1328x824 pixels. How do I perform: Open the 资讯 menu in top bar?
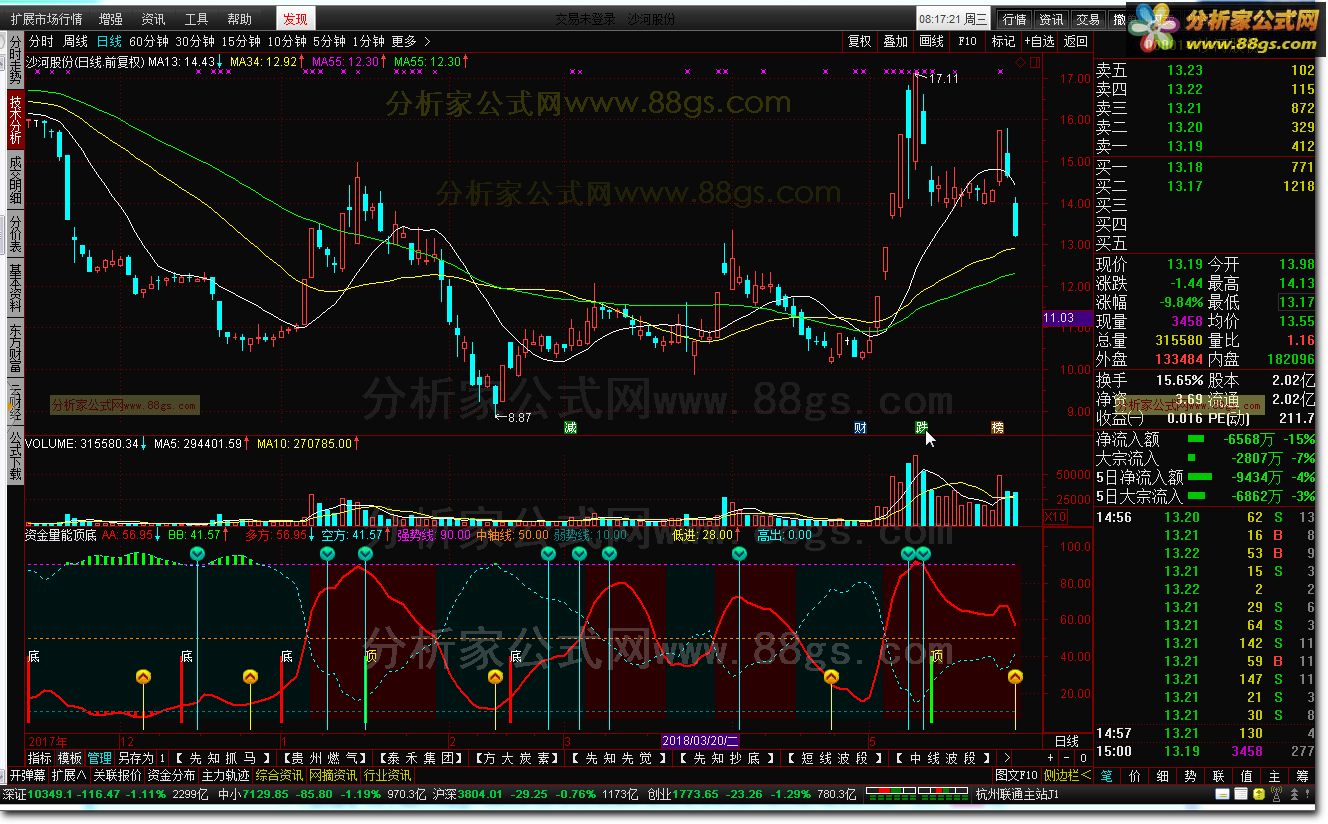(153, 19)
